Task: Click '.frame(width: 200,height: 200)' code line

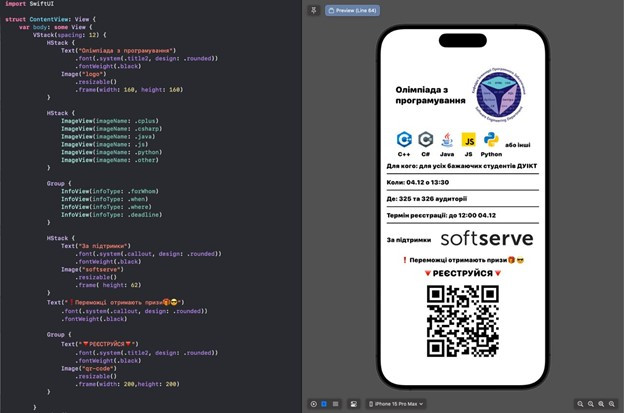Action: (127, 384)
